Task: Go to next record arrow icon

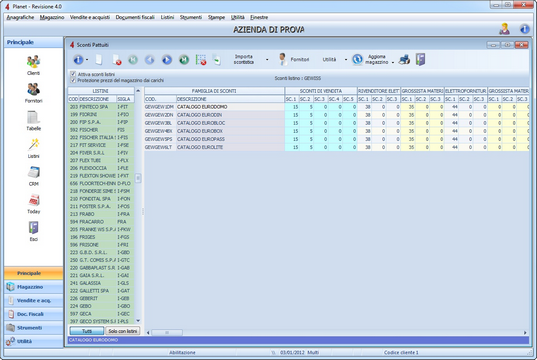Action: 167,60
